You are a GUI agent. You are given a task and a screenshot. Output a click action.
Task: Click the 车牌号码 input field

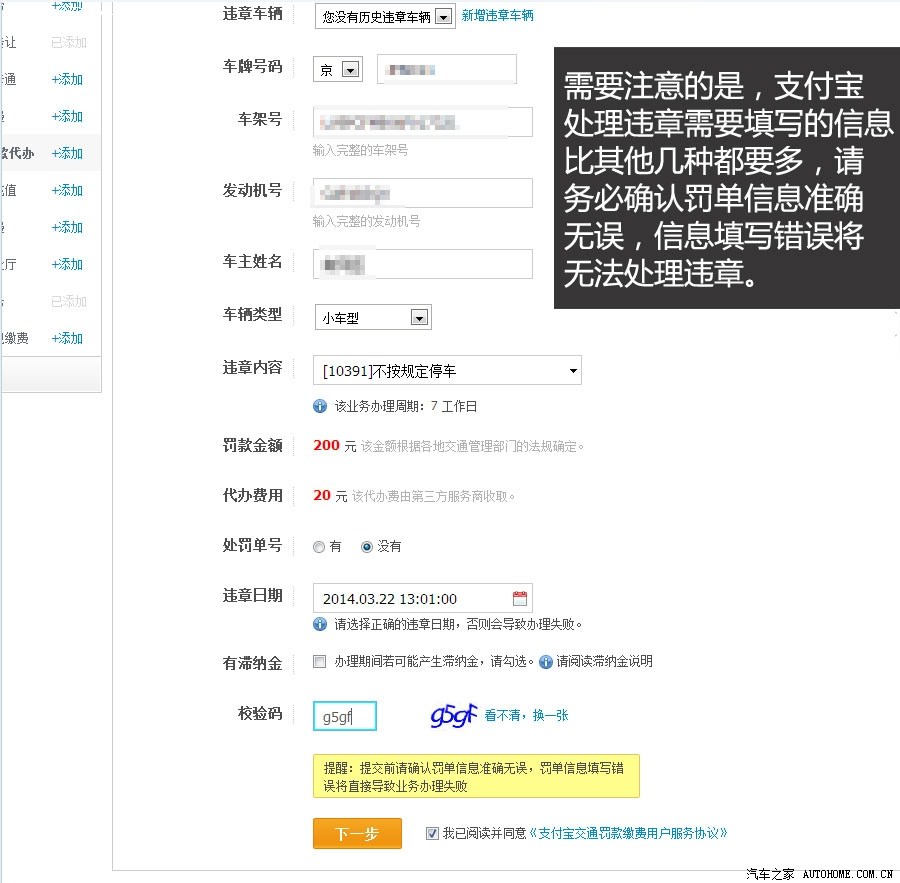click(x=447, y=69)
